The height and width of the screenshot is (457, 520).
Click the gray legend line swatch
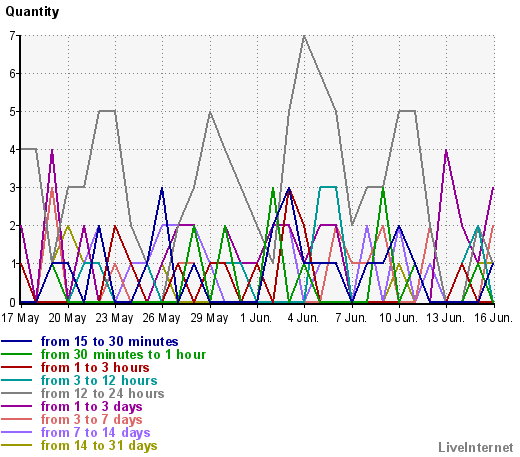click(x=16, y=393)
